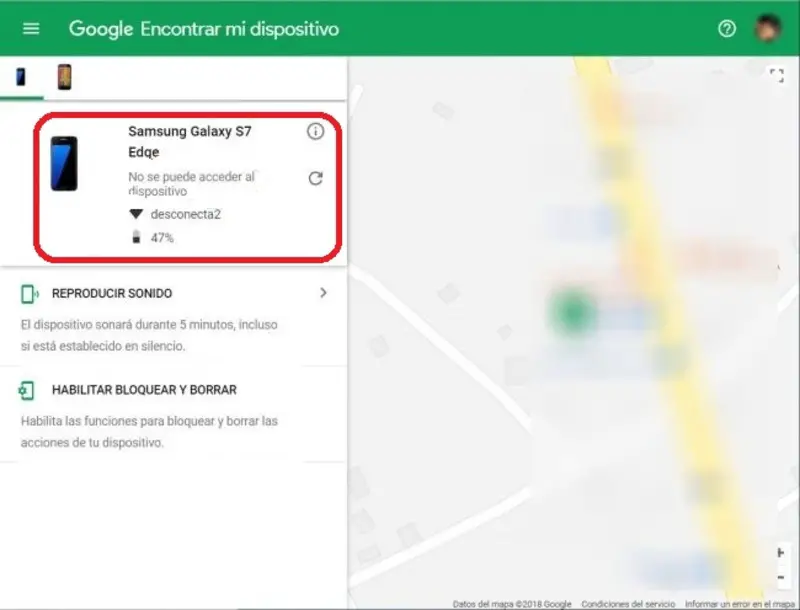Click 'El dispositivo sonará durante 5 minutos' description
The height and width of the screenshot is (610, 800).
(149, 335)
